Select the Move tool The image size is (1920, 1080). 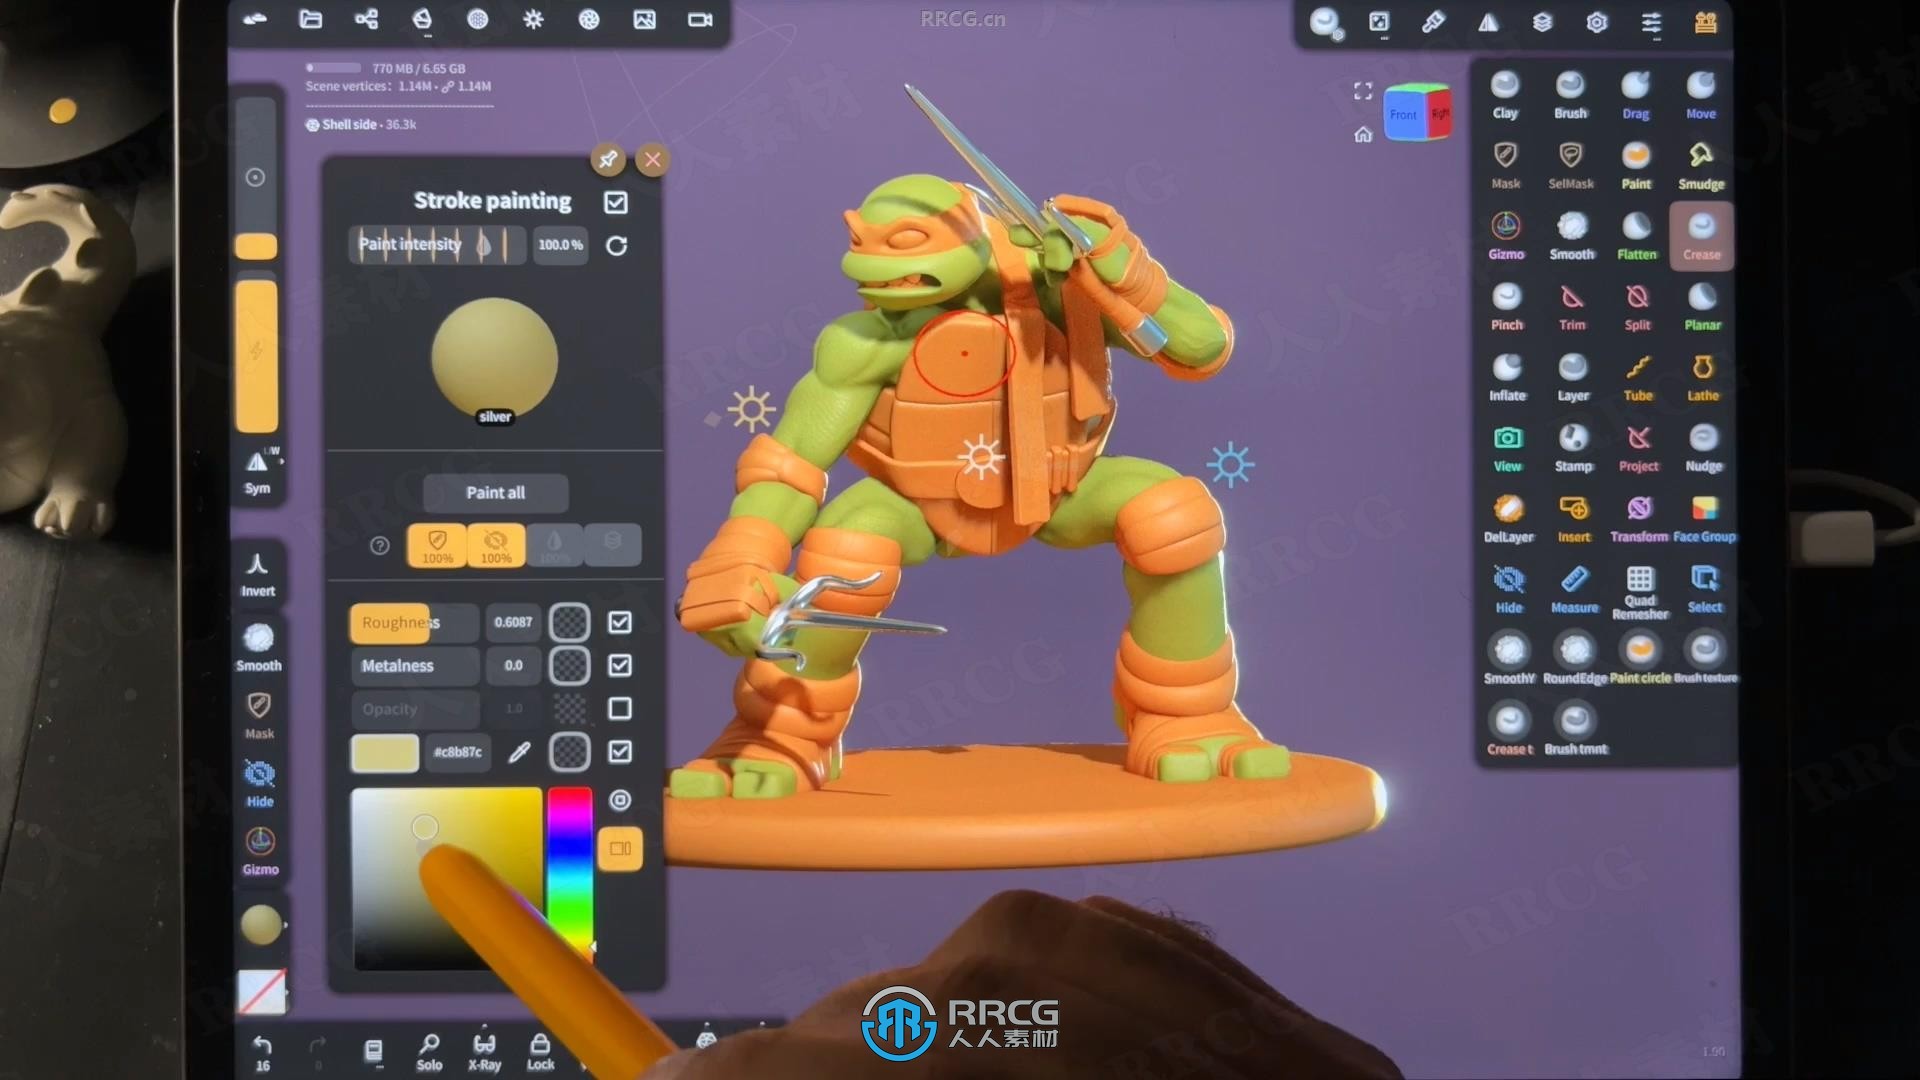pyautogui.click(x=1701, y=95)
